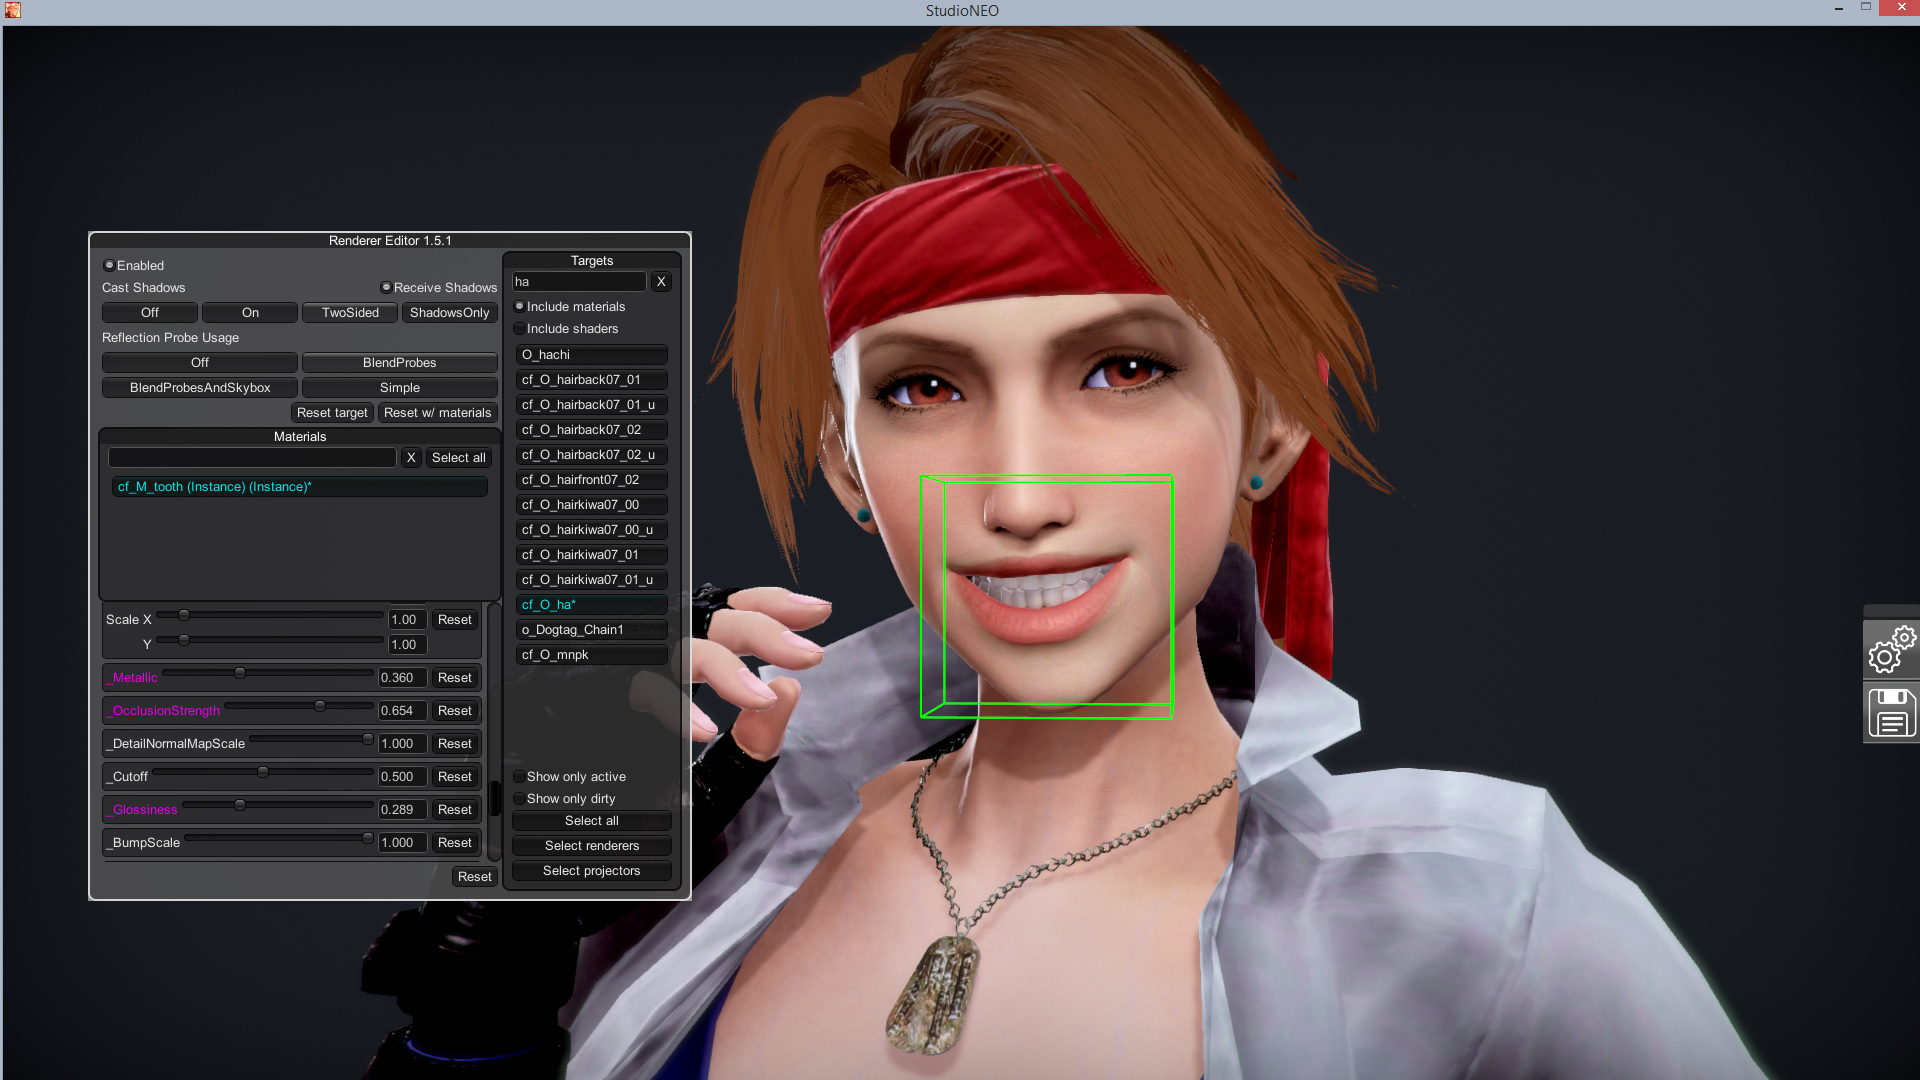Viewport: 1920px width, 1080px height.
Task: Minimize the StudioNEO window
Action: 1838,9
